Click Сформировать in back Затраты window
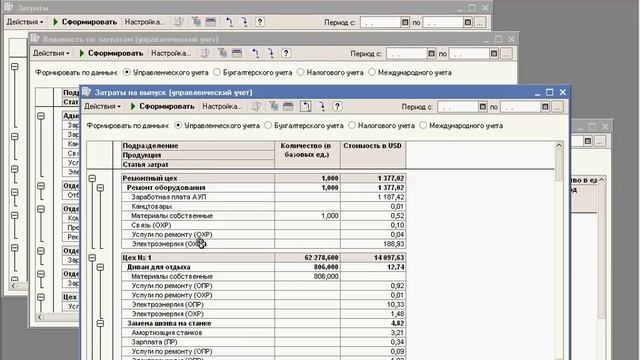The height and width of the screenshot is (360, 640). tap(85, 22)
